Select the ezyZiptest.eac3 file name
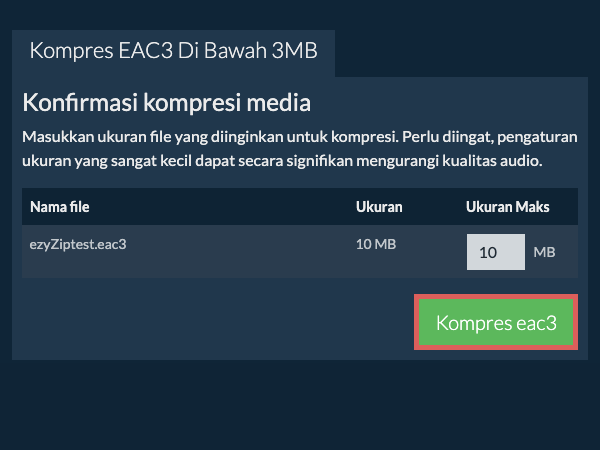The height and width of the screenshot is (450, 600). [x=78, y=243]
